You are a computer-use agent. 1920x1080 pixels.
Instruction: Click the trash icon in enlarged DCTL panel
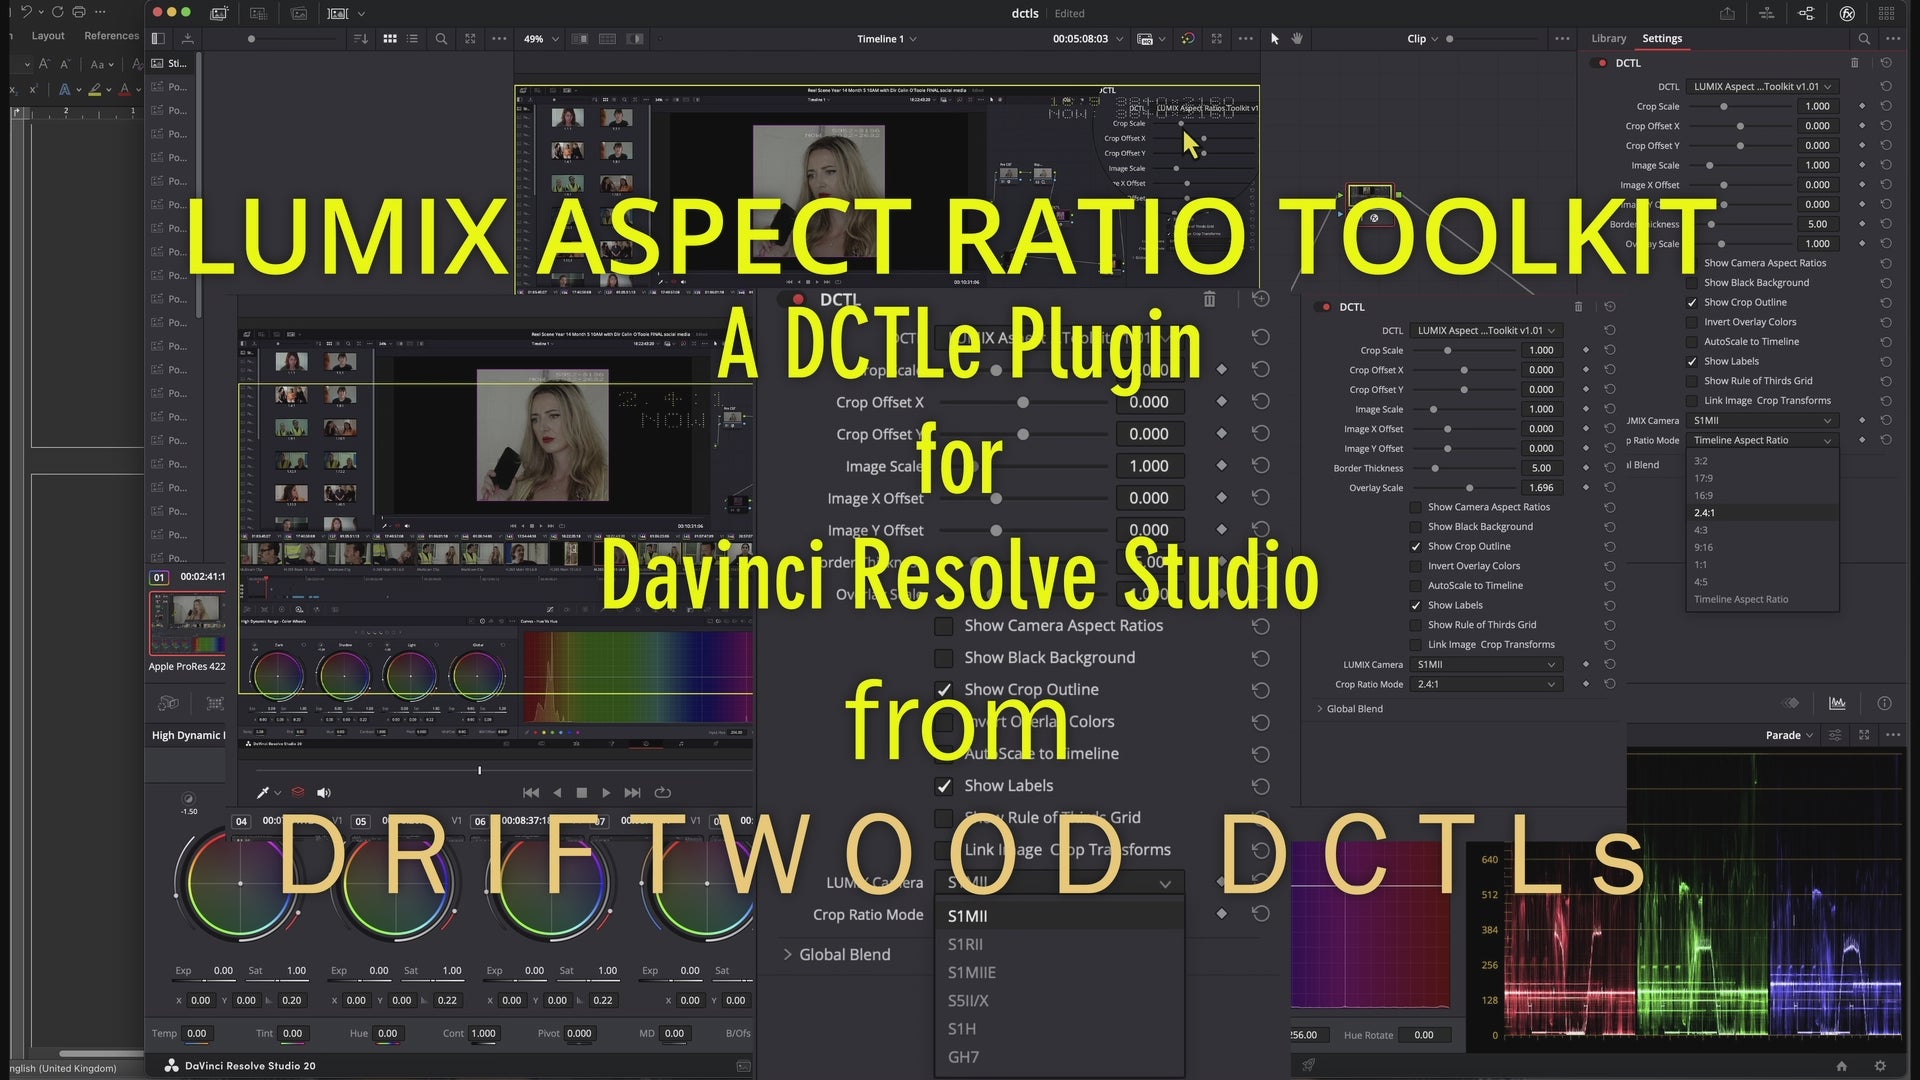point(1209,299)
